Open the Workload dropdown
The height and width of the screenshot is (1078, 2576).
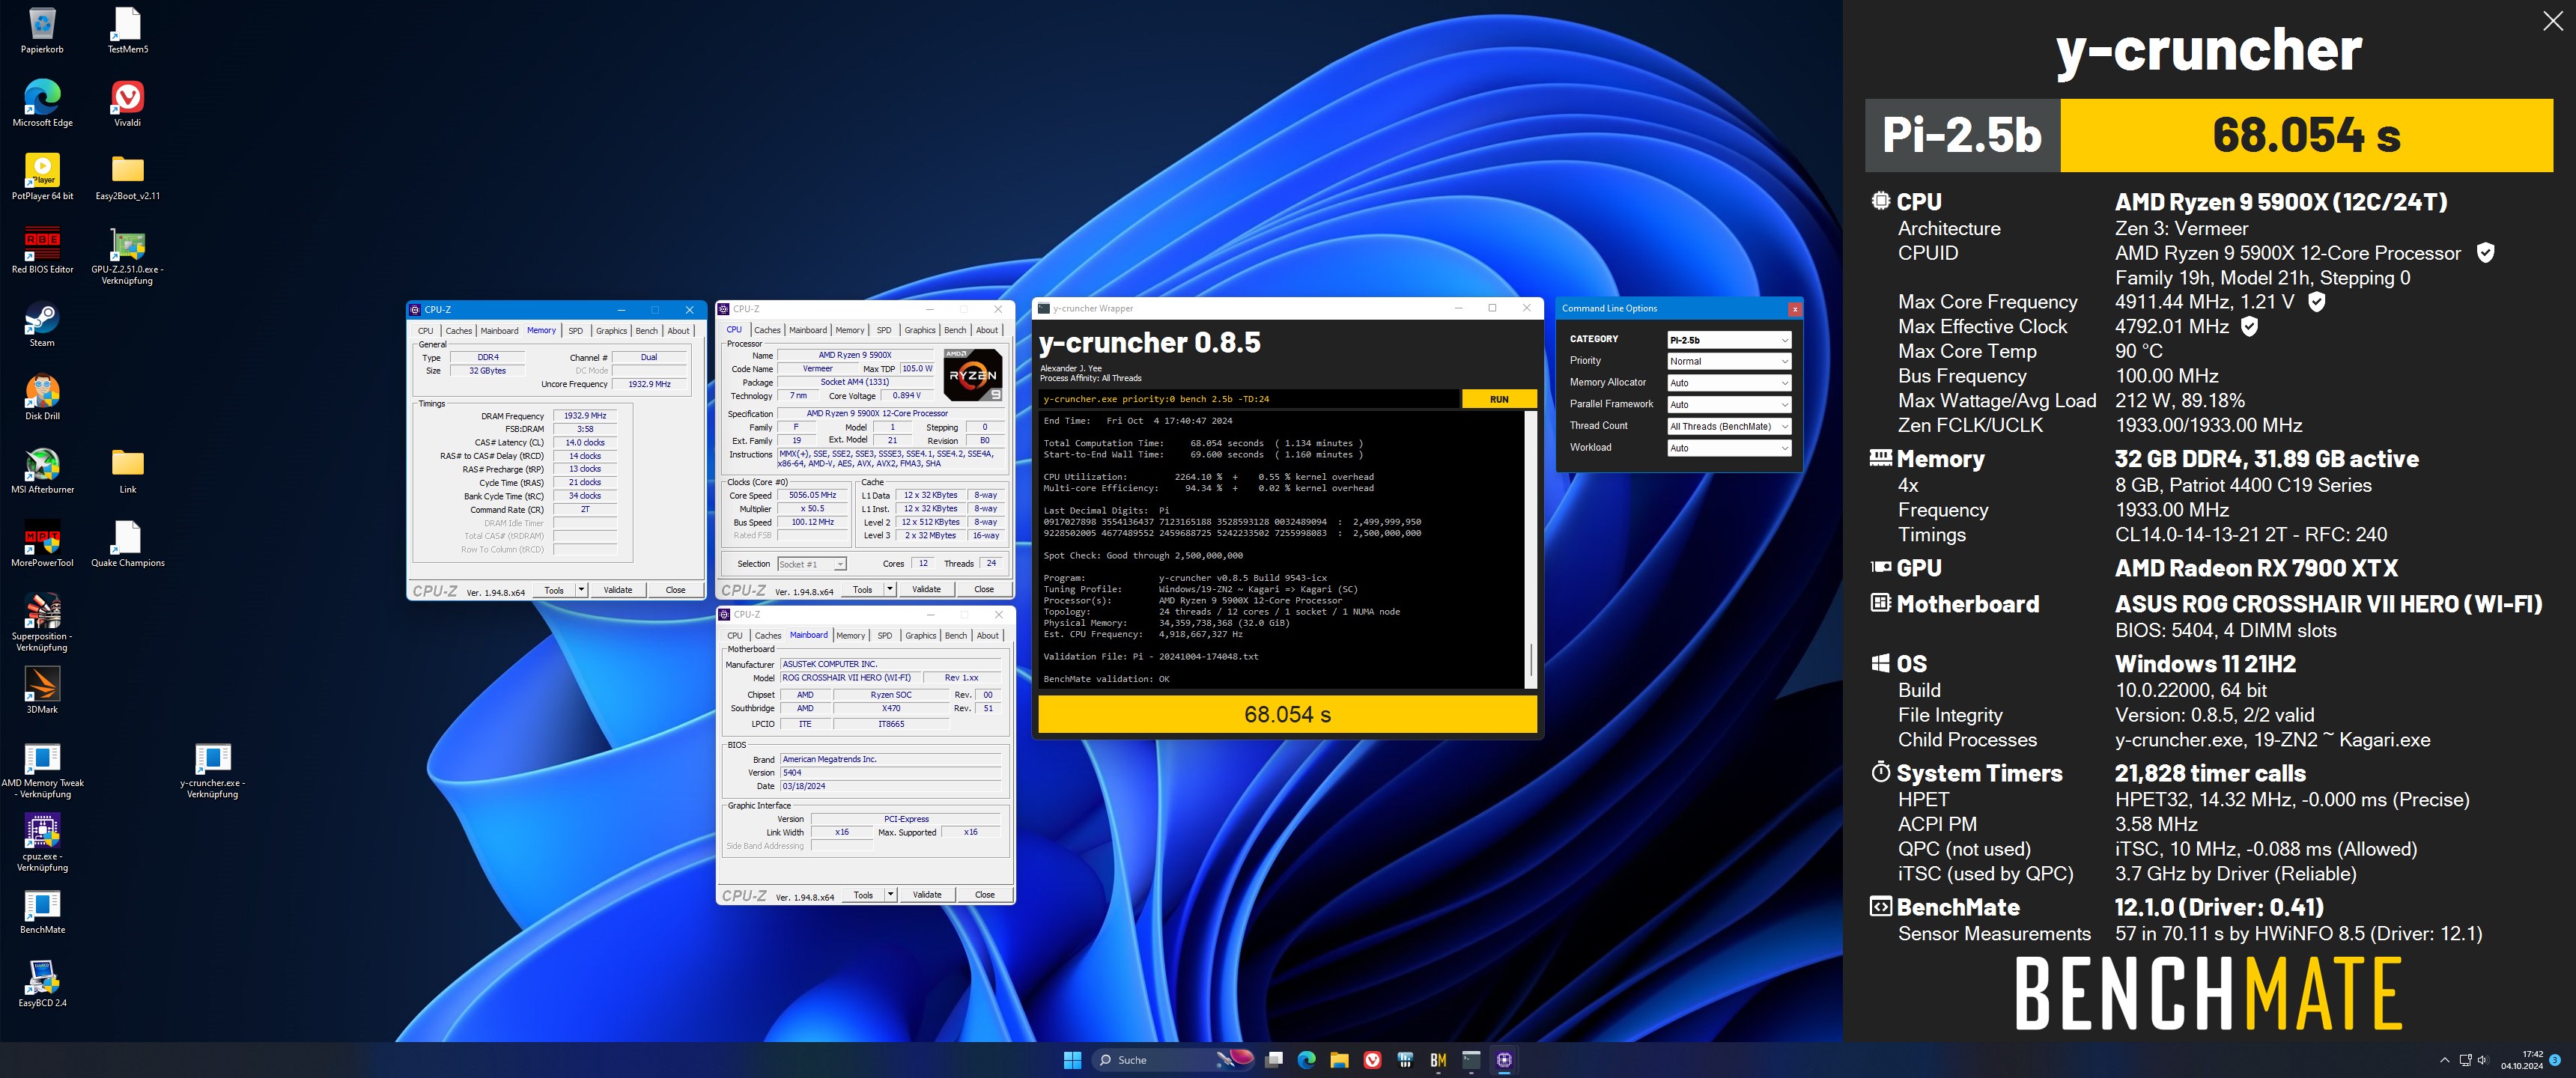coord(1729,448)
